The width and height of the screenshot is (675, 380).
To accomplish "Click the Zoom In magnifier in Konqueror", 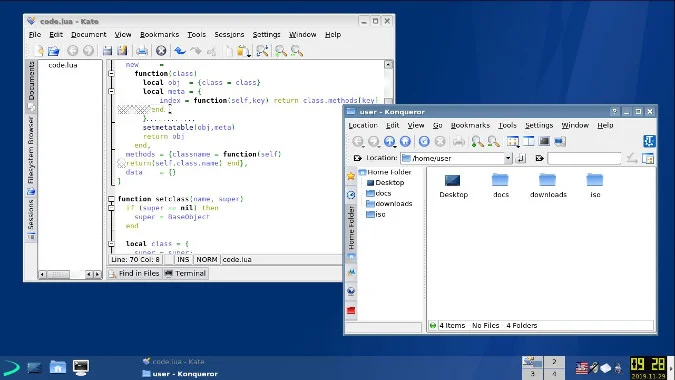I will [477, 141].
